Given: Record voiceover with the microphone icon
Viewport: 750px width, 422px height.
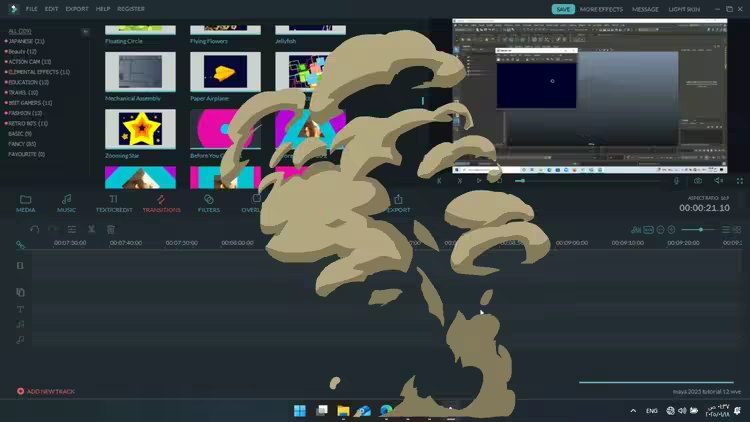Looking at the screenshot, I should pyautogui.click(x=676, y=181).
